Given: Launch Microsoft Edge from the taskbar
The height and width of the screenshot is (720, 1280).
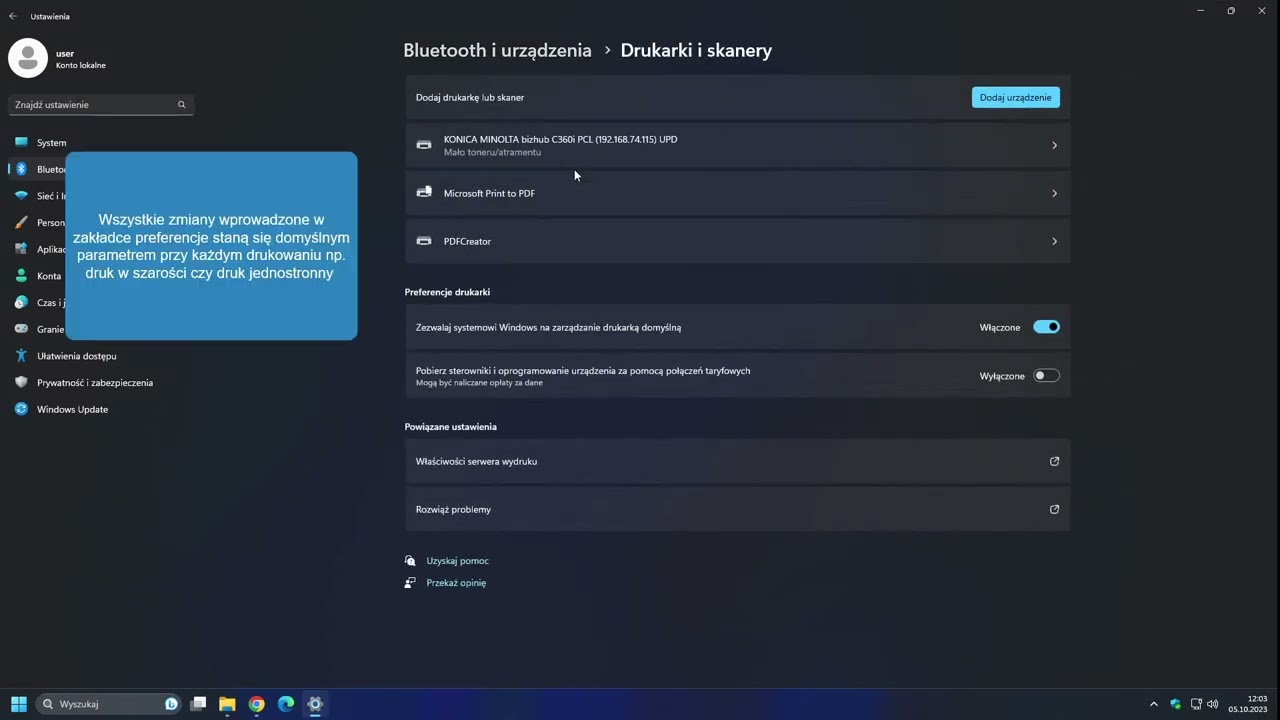Looking at the screenshot, I should click(285, 704).
